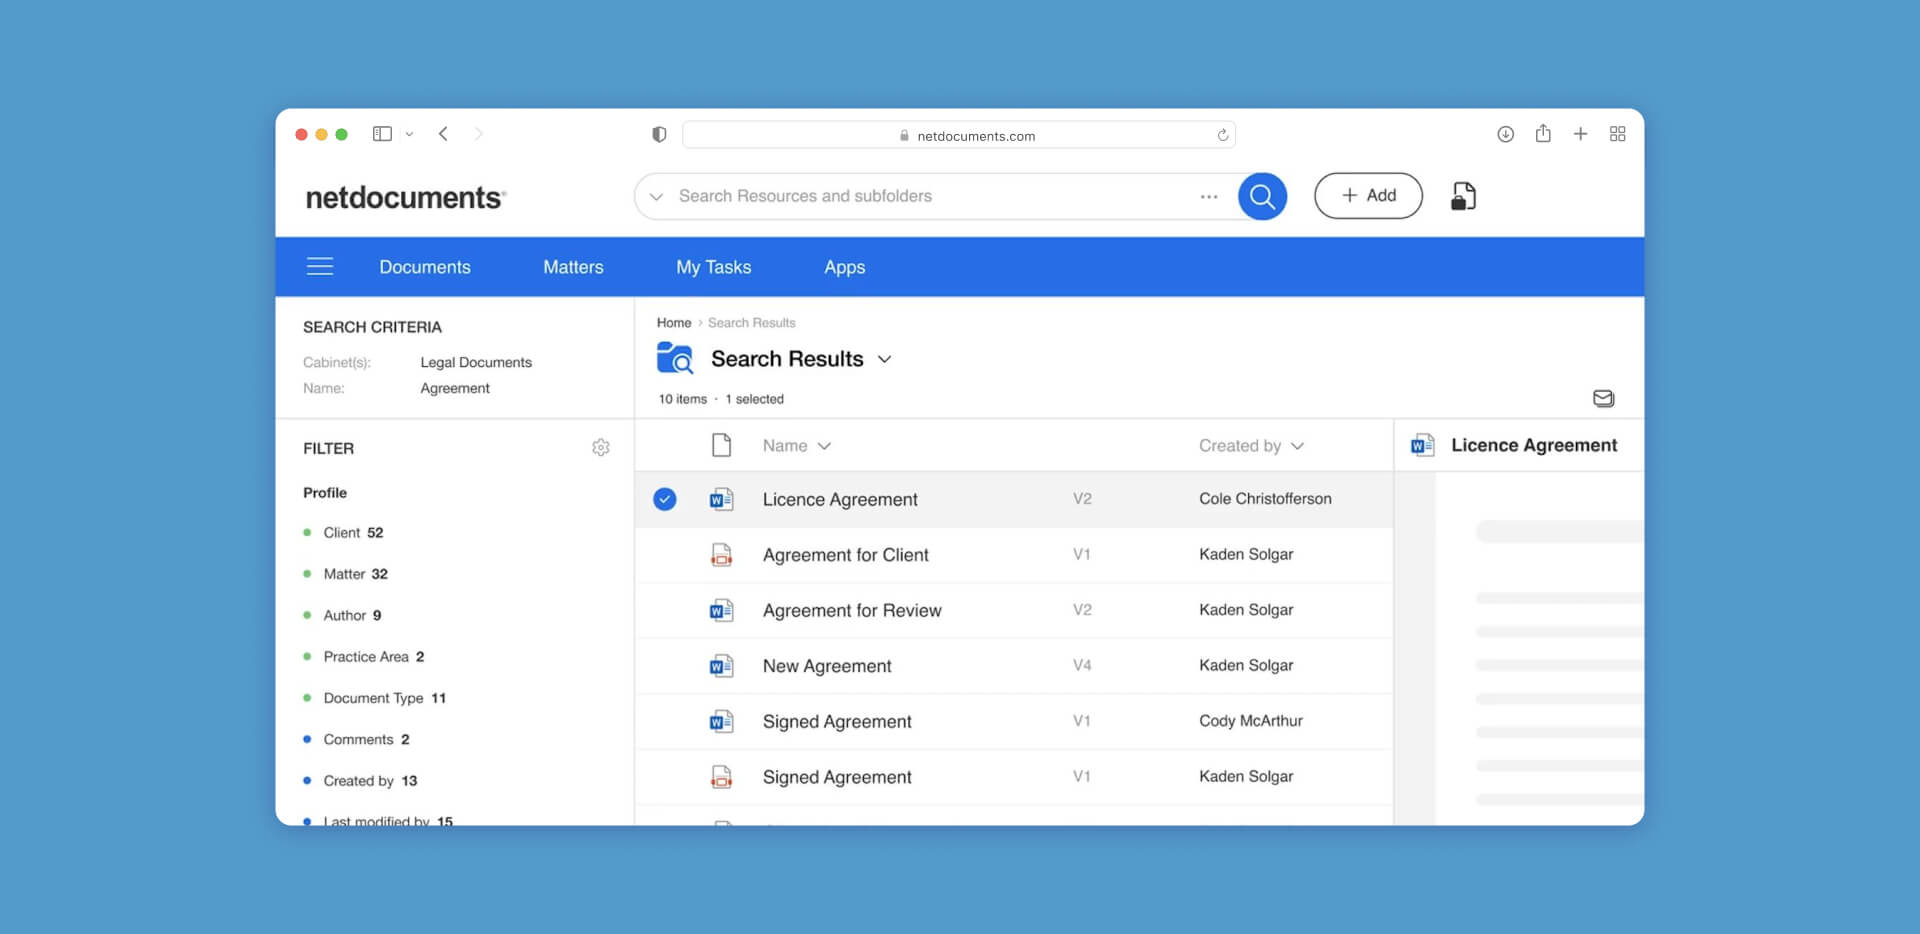Click the browser forward arrow
Viewport: 1920px width, 934px height.
pyautogui.click(x=478, y=134)
